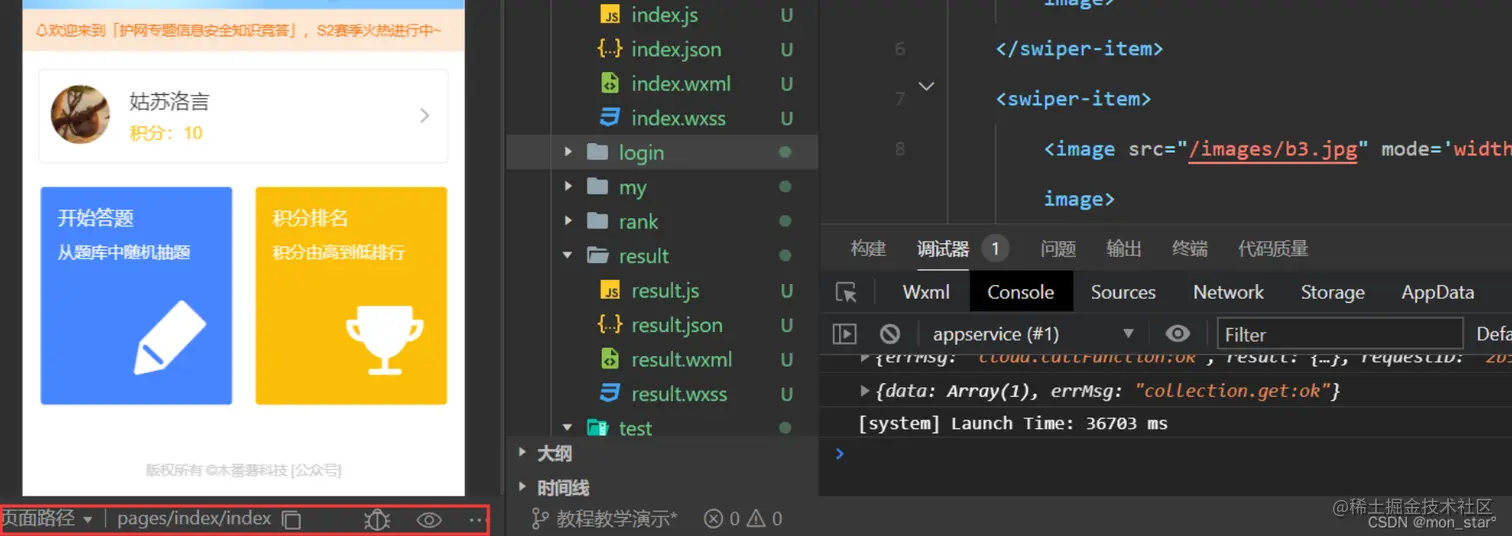The height and width of the screenshot is (536, 1512).
Task: Open the user card right chevron
Action: click(x=425, y=116)
